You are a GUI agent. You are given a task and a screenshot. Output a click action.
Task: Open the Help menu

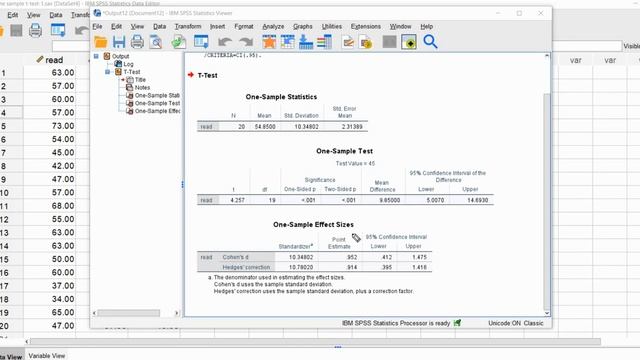pos(427,26)
